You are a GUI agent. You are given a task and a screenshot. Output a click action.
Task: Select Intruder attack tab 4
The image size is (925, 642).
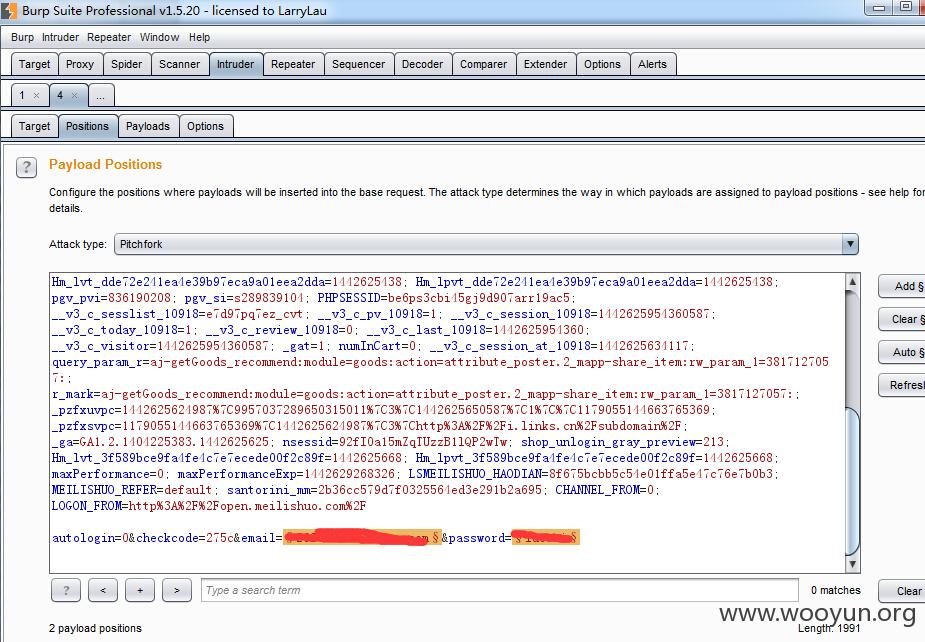(60, 96)
